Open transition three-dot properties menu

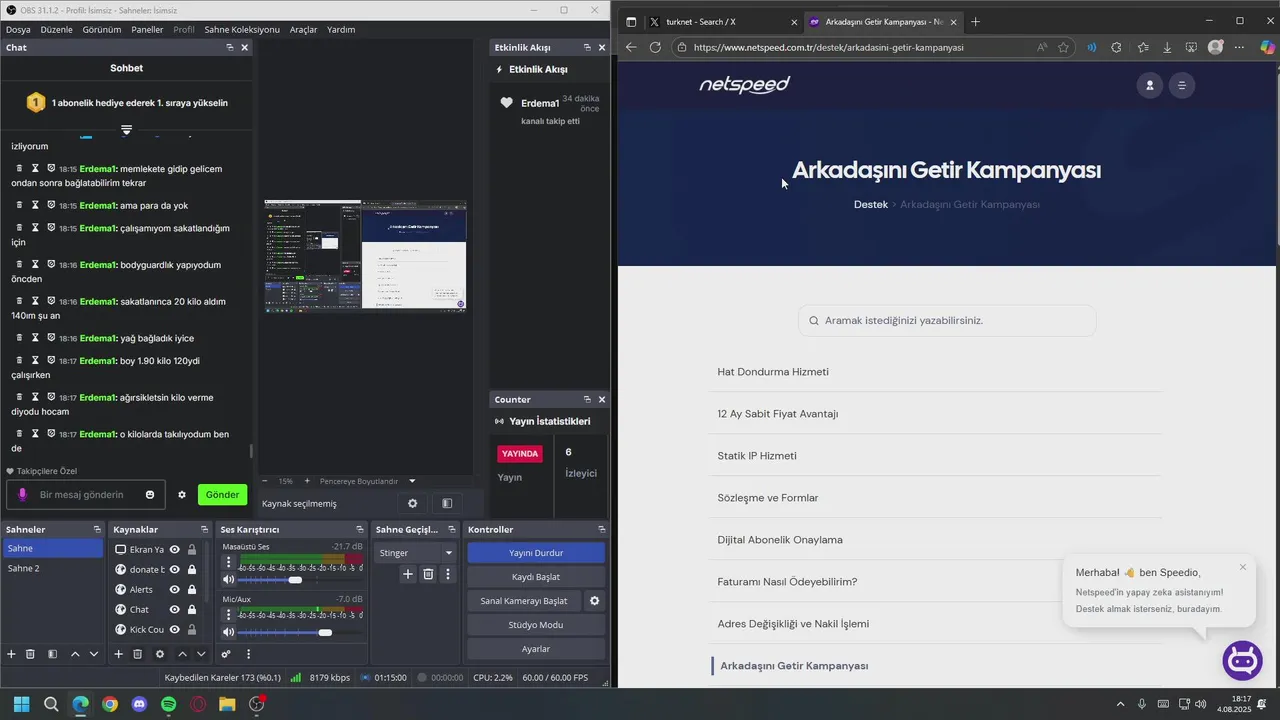click(448, 574)
